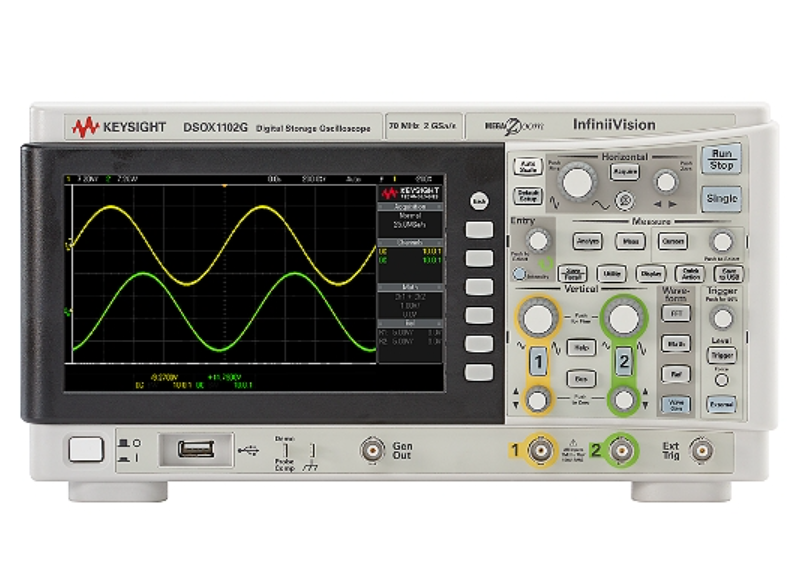This screenshot has height=575, width=796.
Task: Click the horizontal position knob
Action: point(666,182)
